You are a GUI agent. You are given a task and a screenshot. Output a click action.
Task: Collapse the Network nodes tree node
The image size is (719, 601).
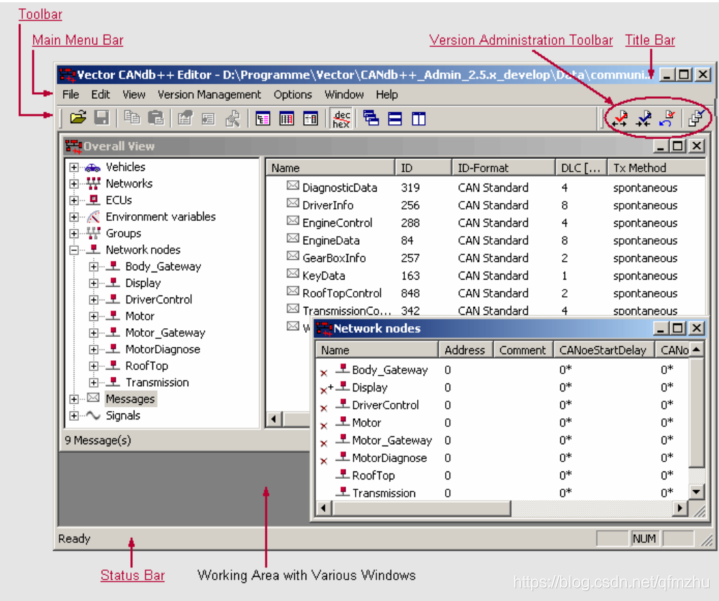coord(74,250)
